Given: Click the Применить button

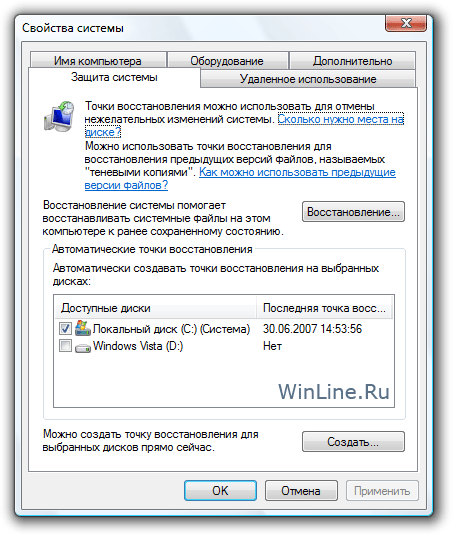Looking at the screenshot, I should click(382, 491).
